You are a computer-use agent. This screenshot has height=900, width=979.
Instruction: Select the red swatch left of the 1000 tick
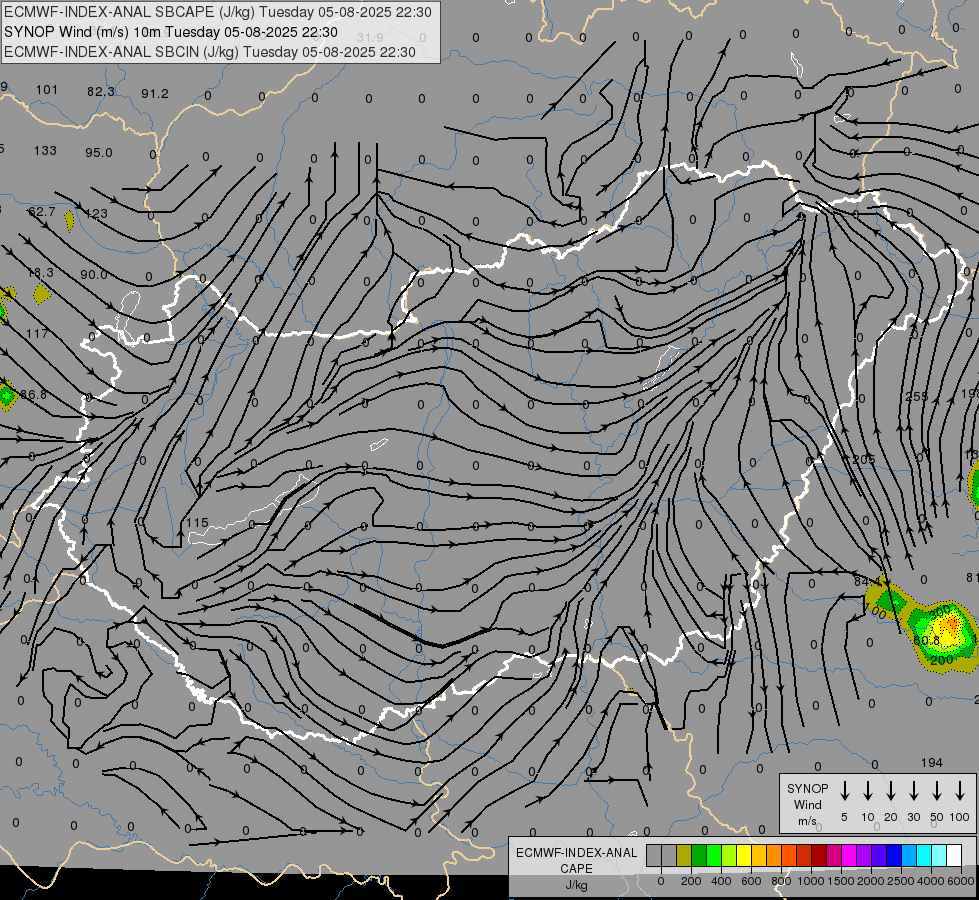(804, 856)
